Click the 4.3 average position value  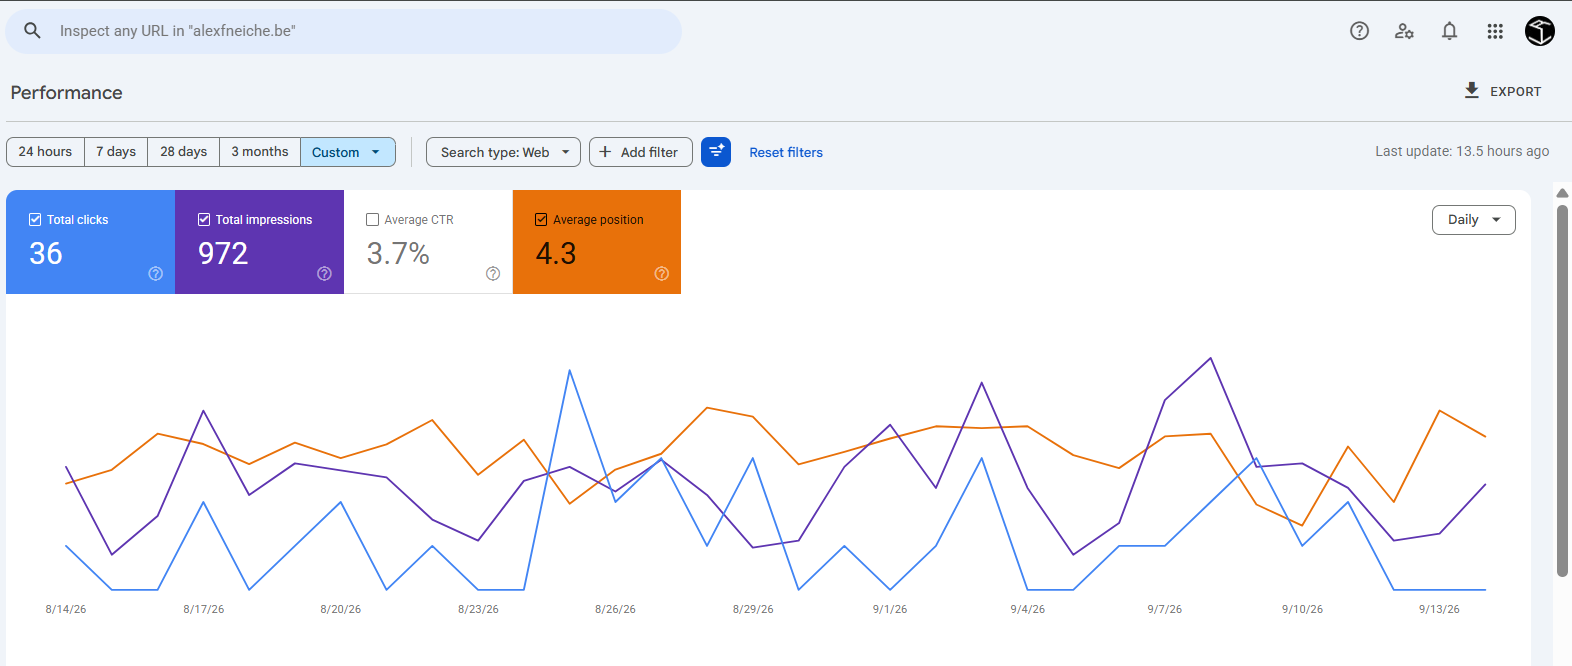(x=556, y=253)
